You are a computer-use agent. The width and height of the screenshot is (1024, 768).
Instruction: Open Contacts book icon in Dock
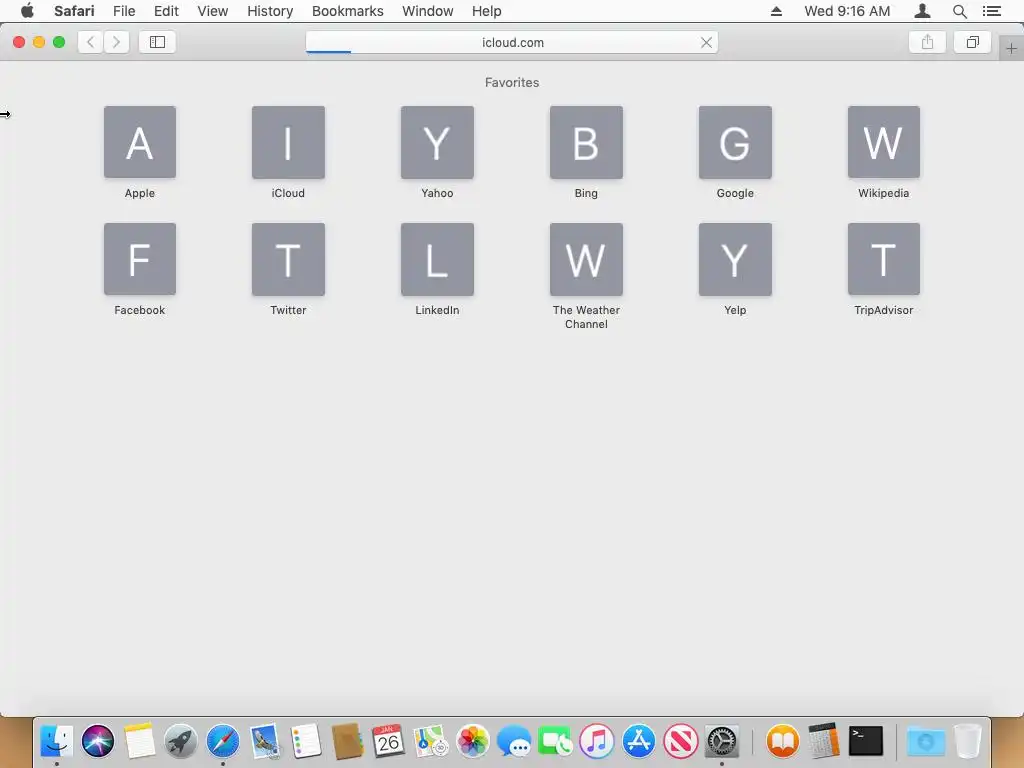click(x=347, y=741)
